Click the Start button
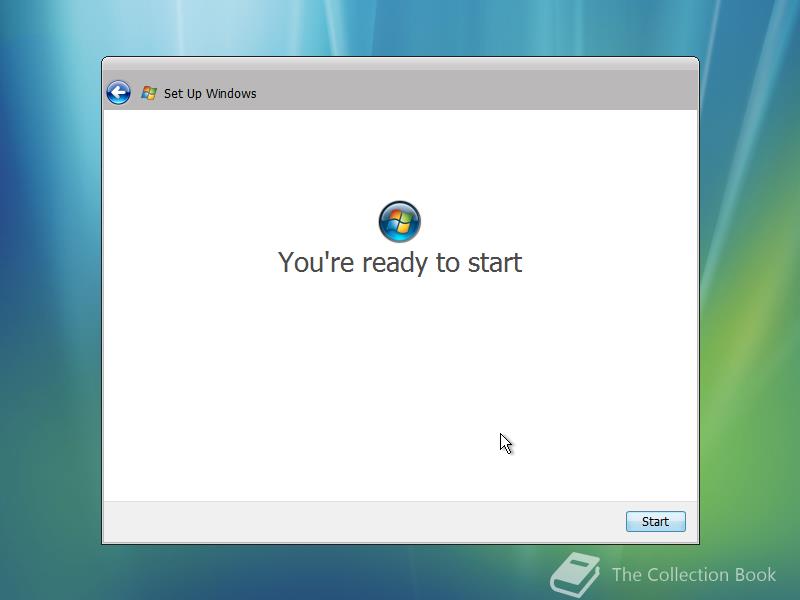 click(656, 521)
